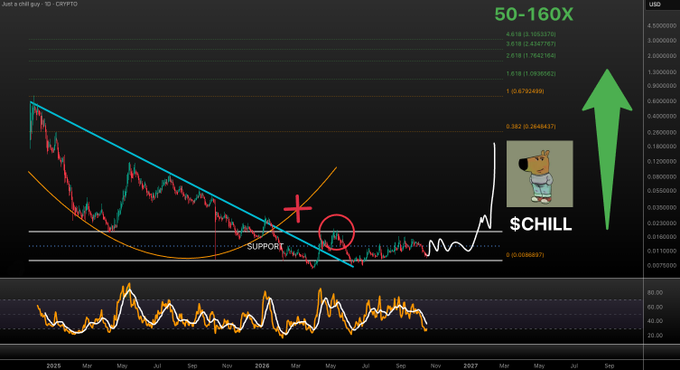Click RSI scale value 20.00
The image size is (680, 370).
click(655, 335)
